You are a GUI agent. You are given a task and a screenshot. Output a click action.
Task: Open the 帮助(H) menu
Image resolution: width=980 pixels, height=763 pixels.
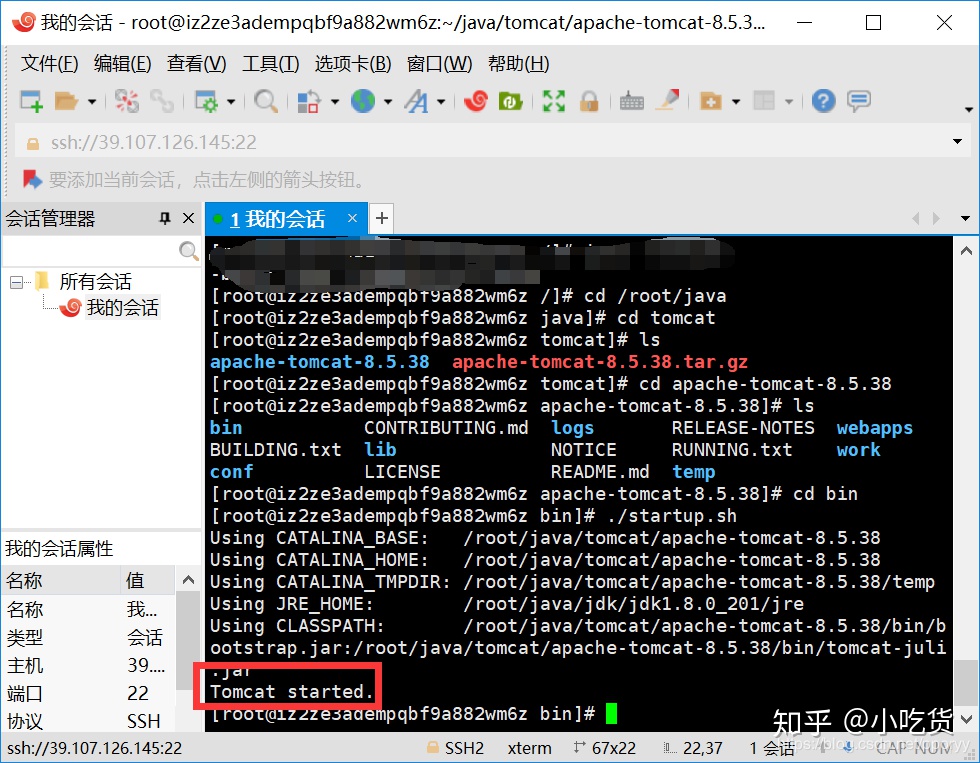point(518,64)
